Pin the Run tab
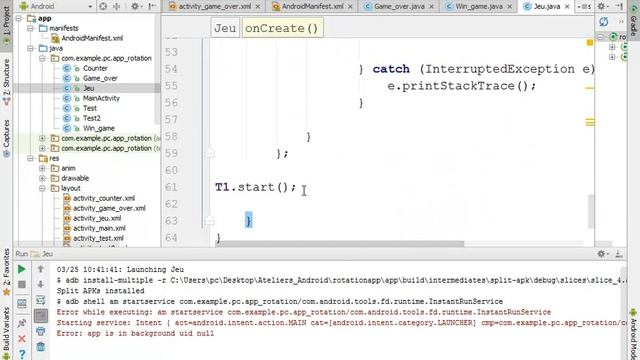 pyautogui.click(x=22, y=323)
